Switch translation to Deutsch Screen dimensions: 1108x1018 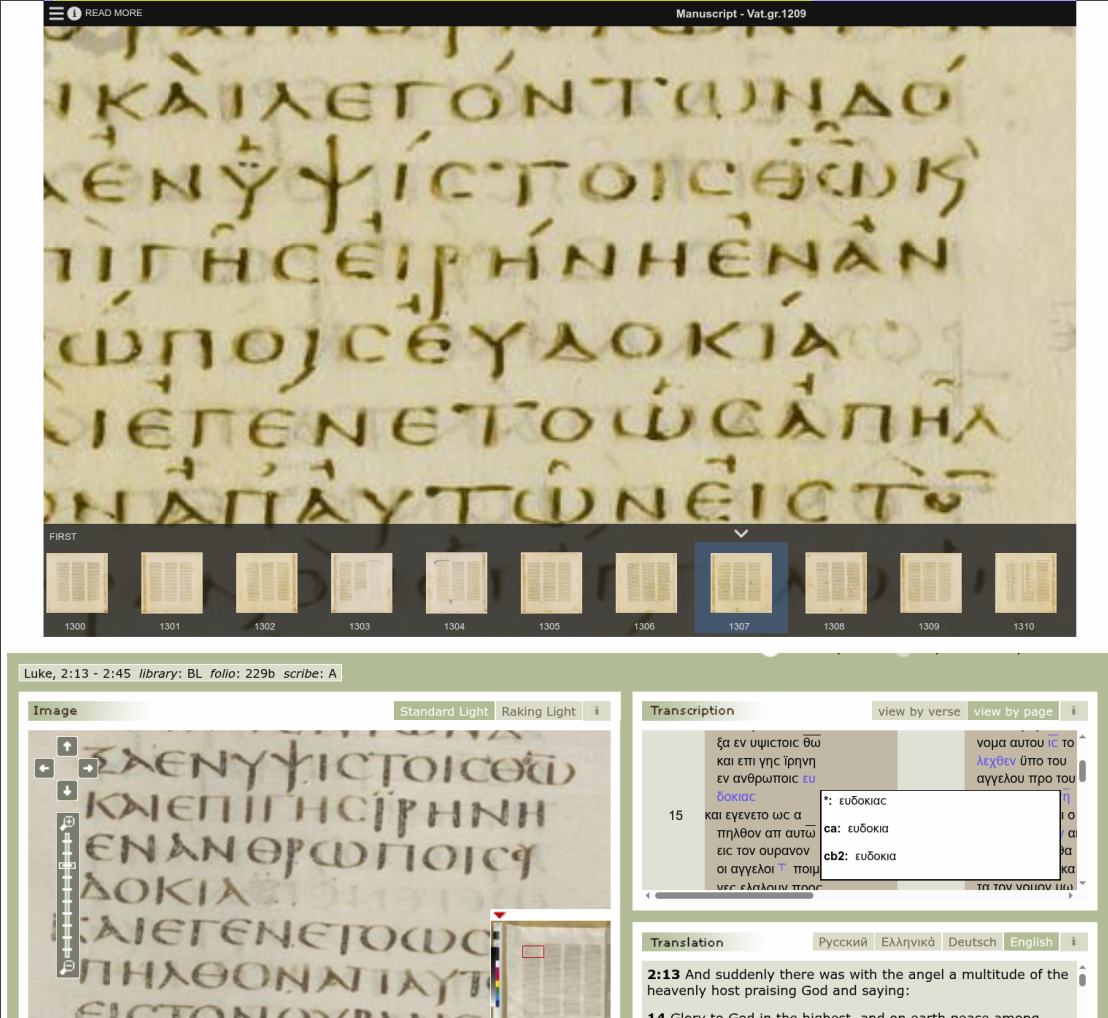tap(972, 942)
